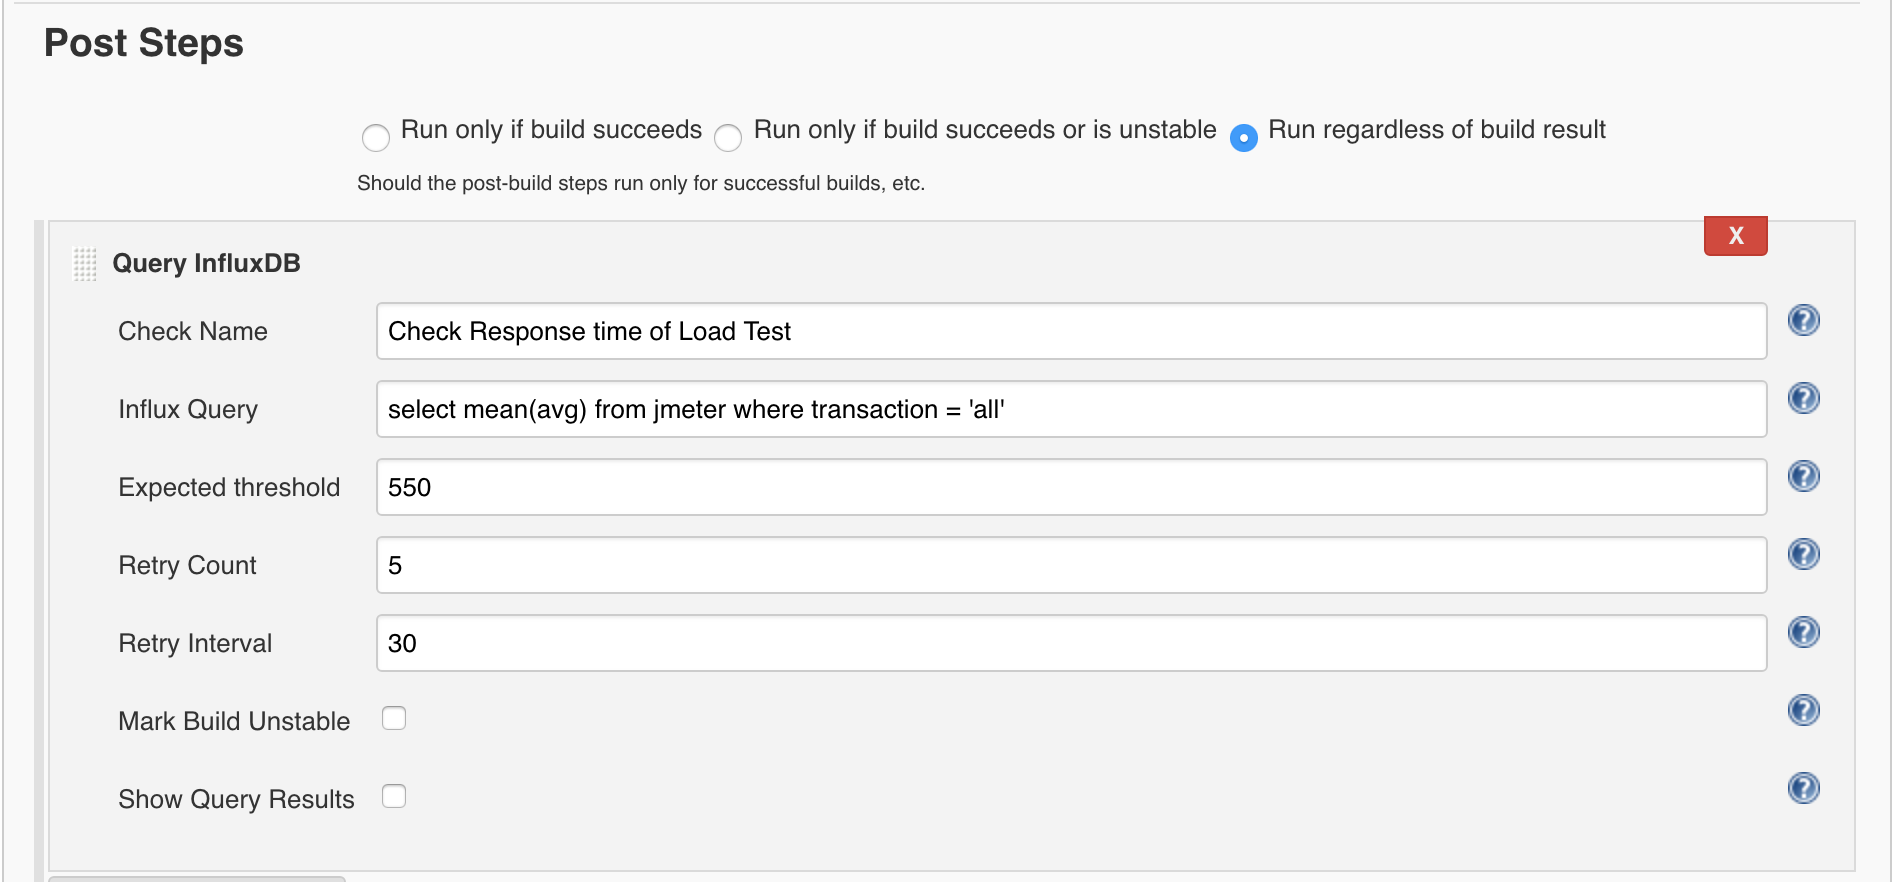Viewport: 1892px width, 882px height.
Task: Open help for Retry Interval field
Action: (1803, 633)
